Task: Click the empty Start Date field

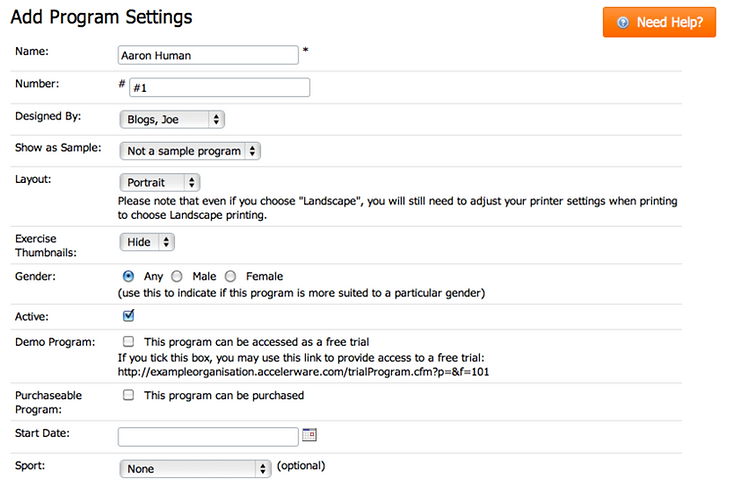Action: [x=208, y=436]
